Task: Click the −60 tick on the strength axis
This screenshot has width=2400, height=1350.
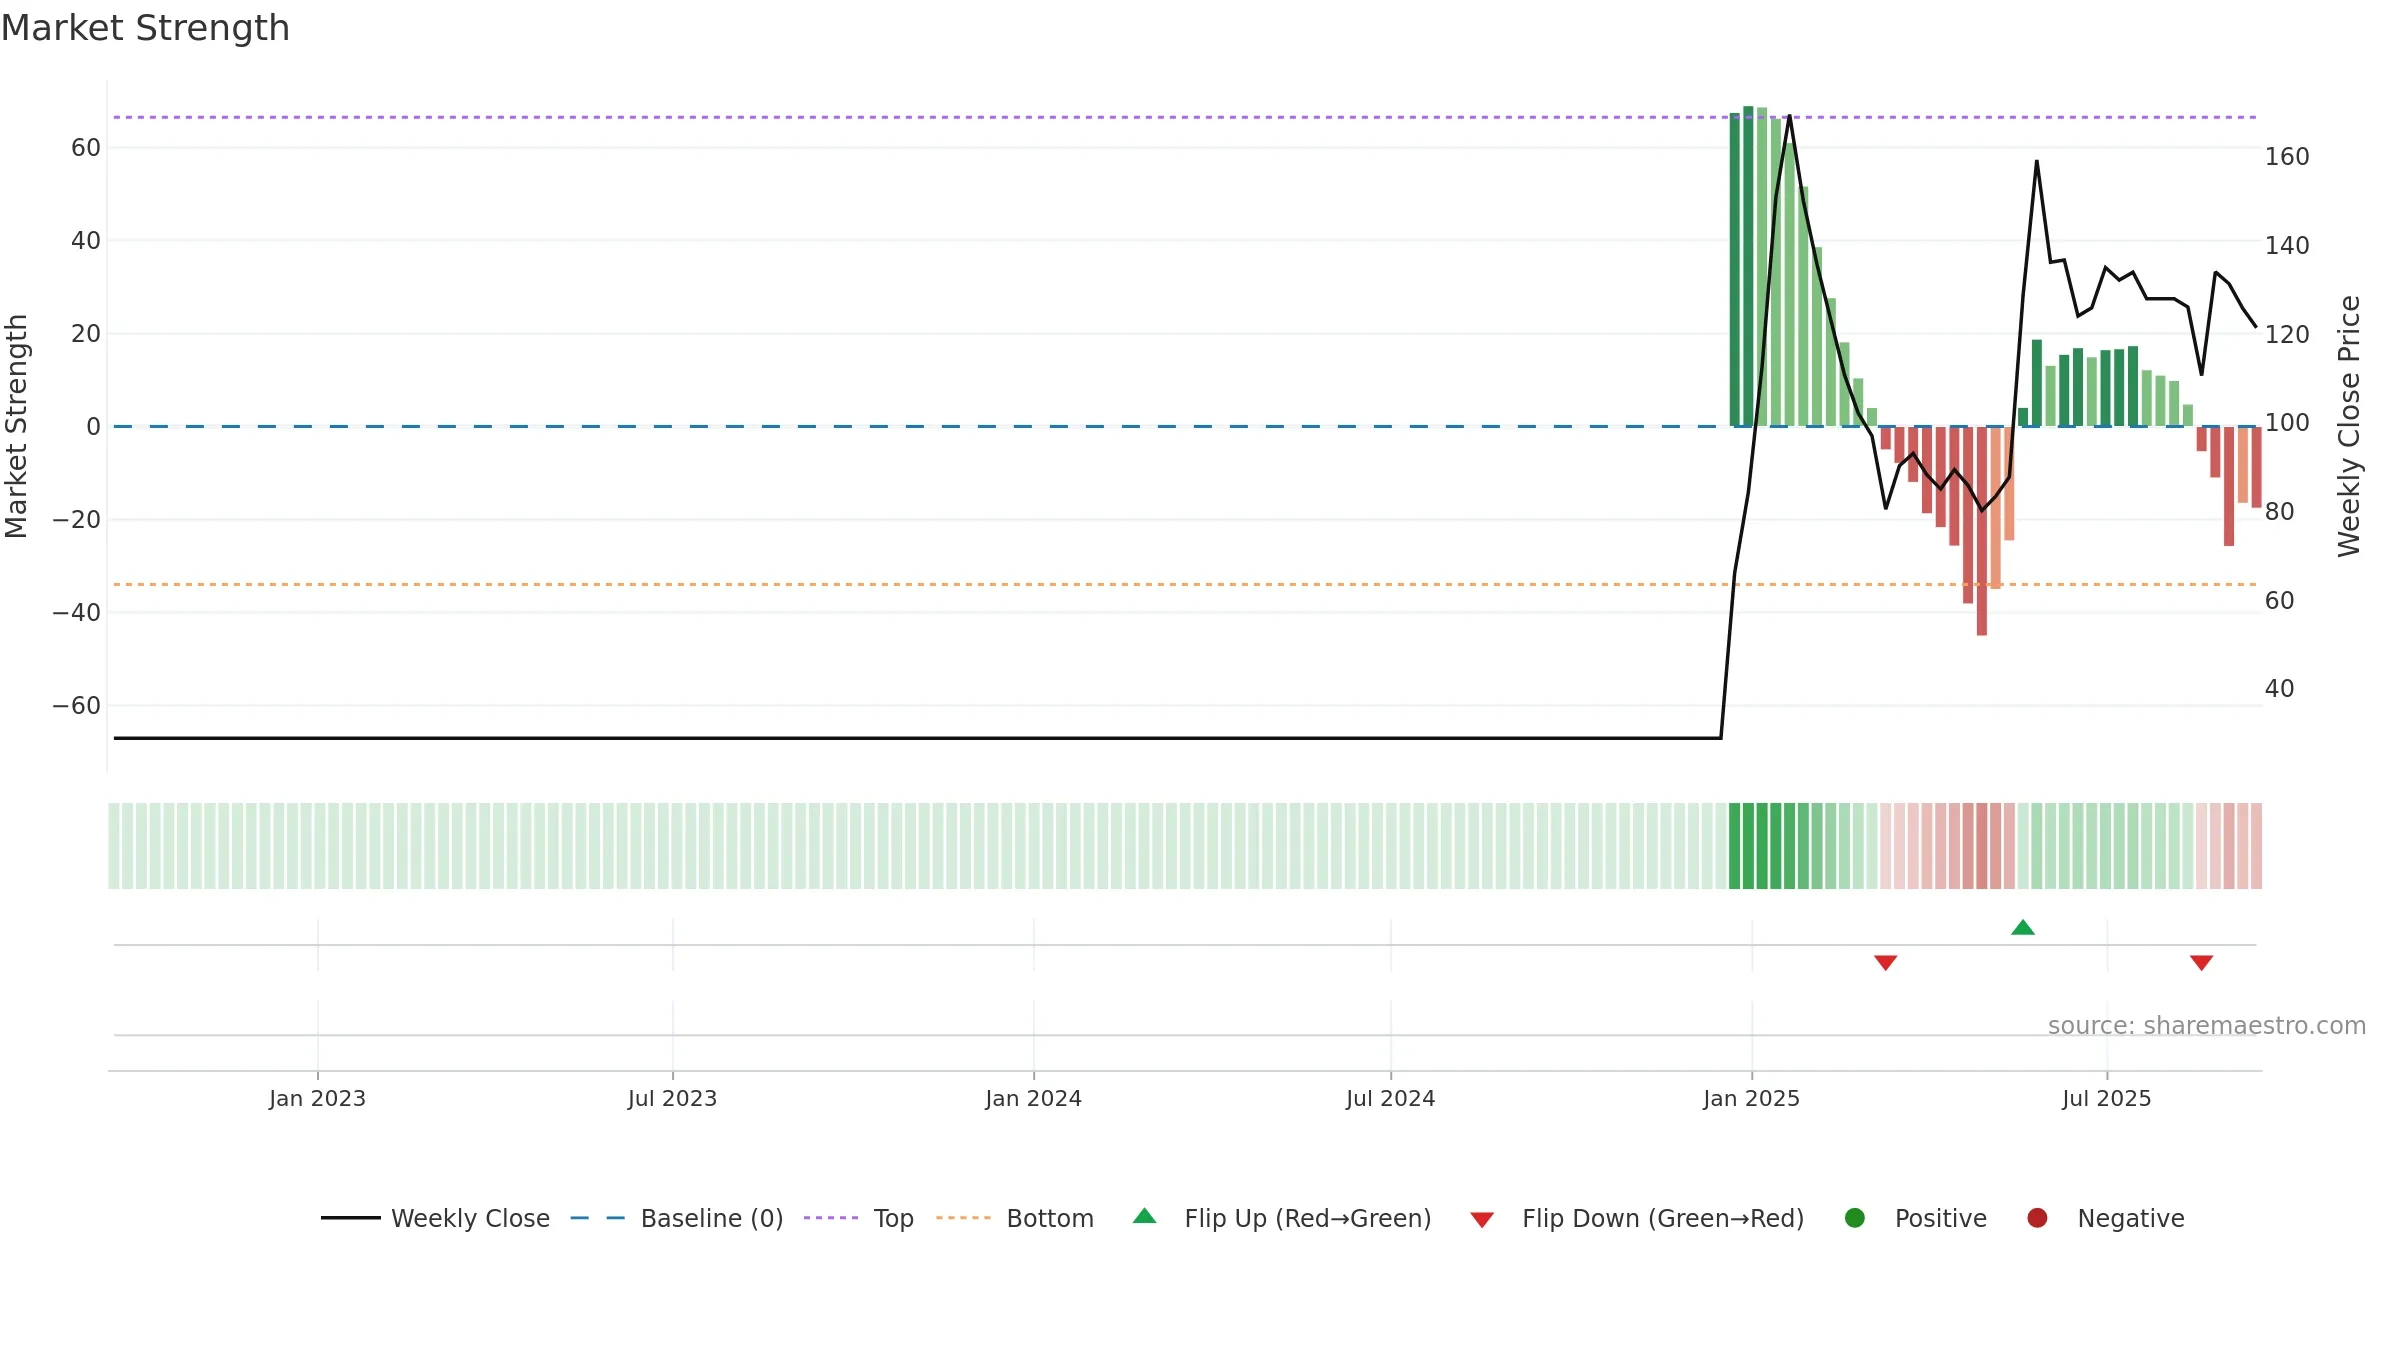Action: [77, 706]
